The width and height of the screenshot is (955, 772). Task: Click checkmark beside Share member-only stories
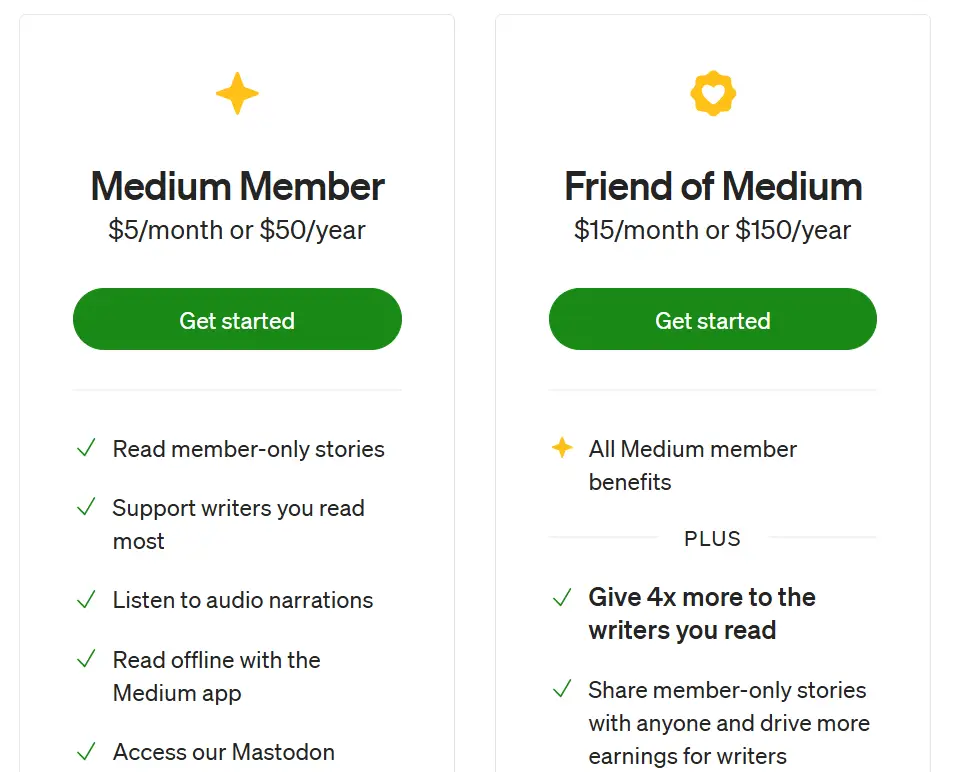(x=563, y=690)
